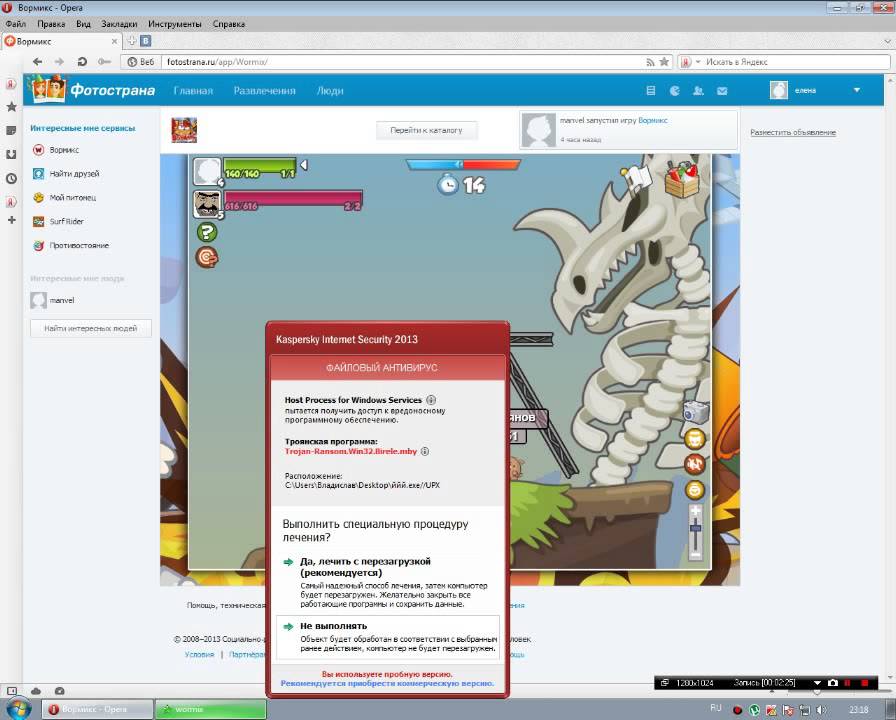
Task: Click the Перейти к каталогу button
Action: pyautogui.click(x=426, y=130)
